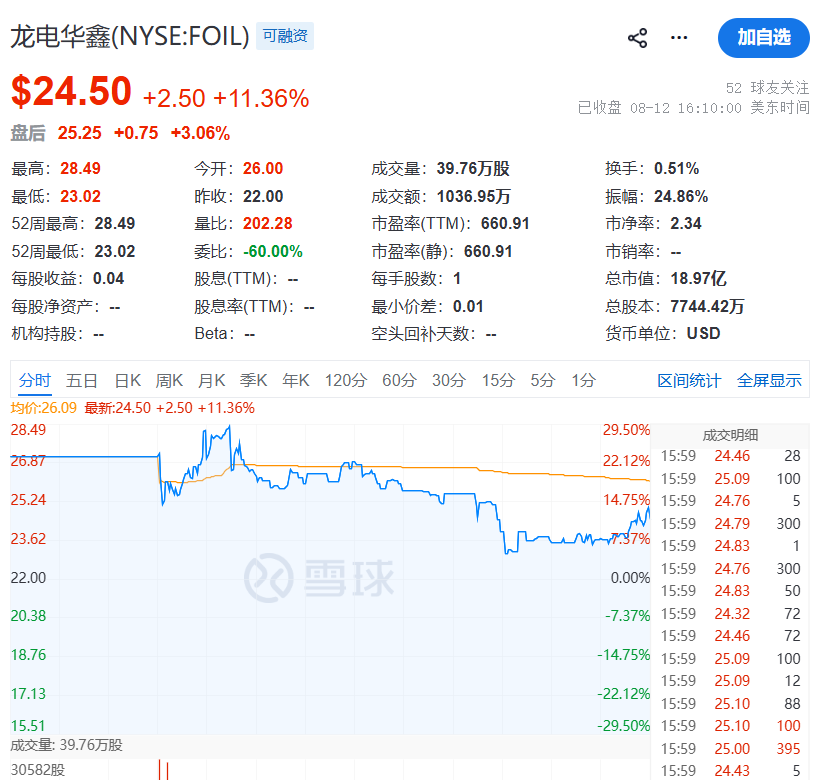This screenshot has height=780, width=821.
Task: Click the trade row with volume 395
Action: click(730, 749)
